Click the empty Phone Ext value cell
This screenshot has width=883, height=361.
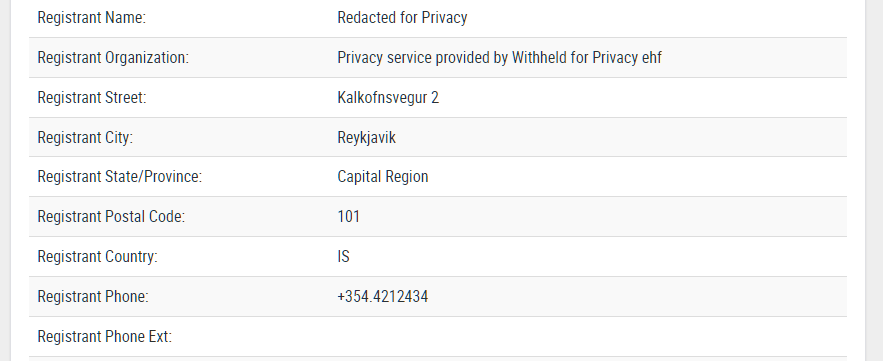pos(588,336)
